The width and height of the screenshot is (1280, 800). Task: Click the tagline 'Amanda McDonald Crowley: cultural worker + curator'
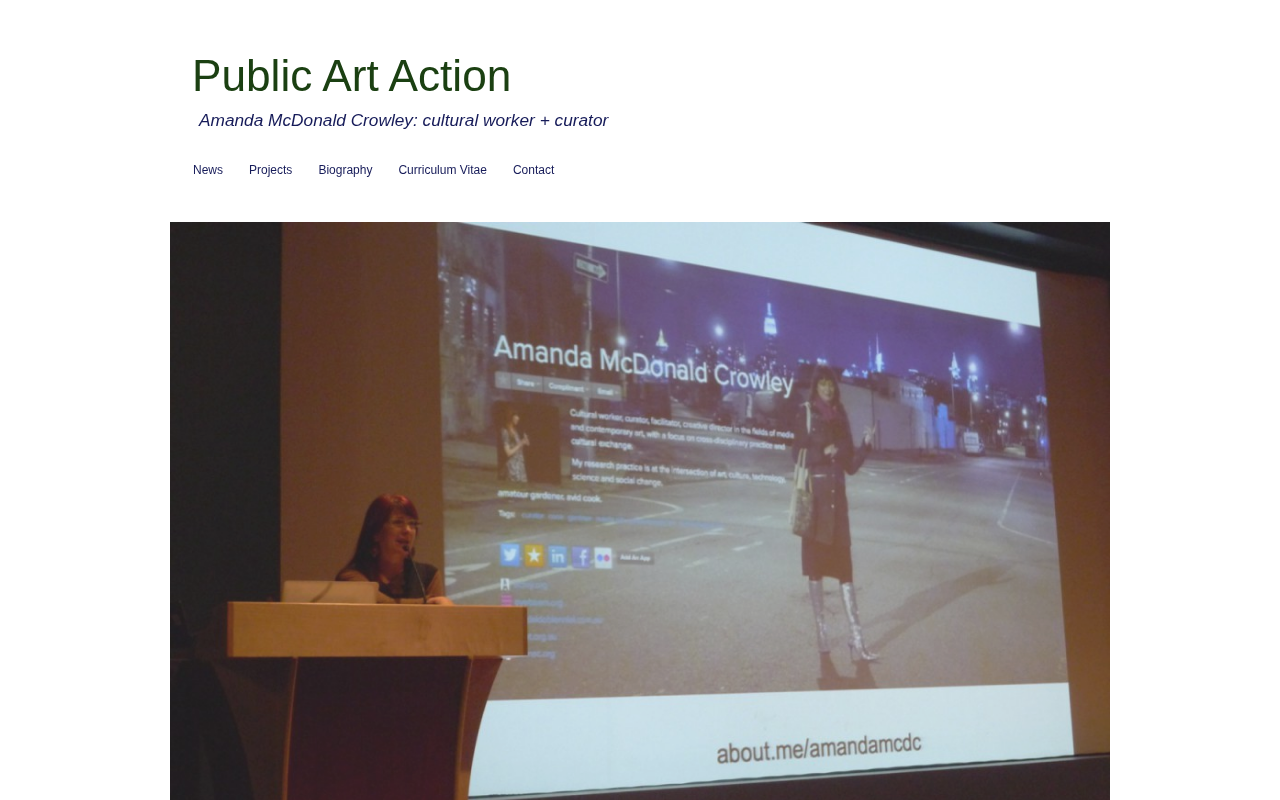point(403,121)
